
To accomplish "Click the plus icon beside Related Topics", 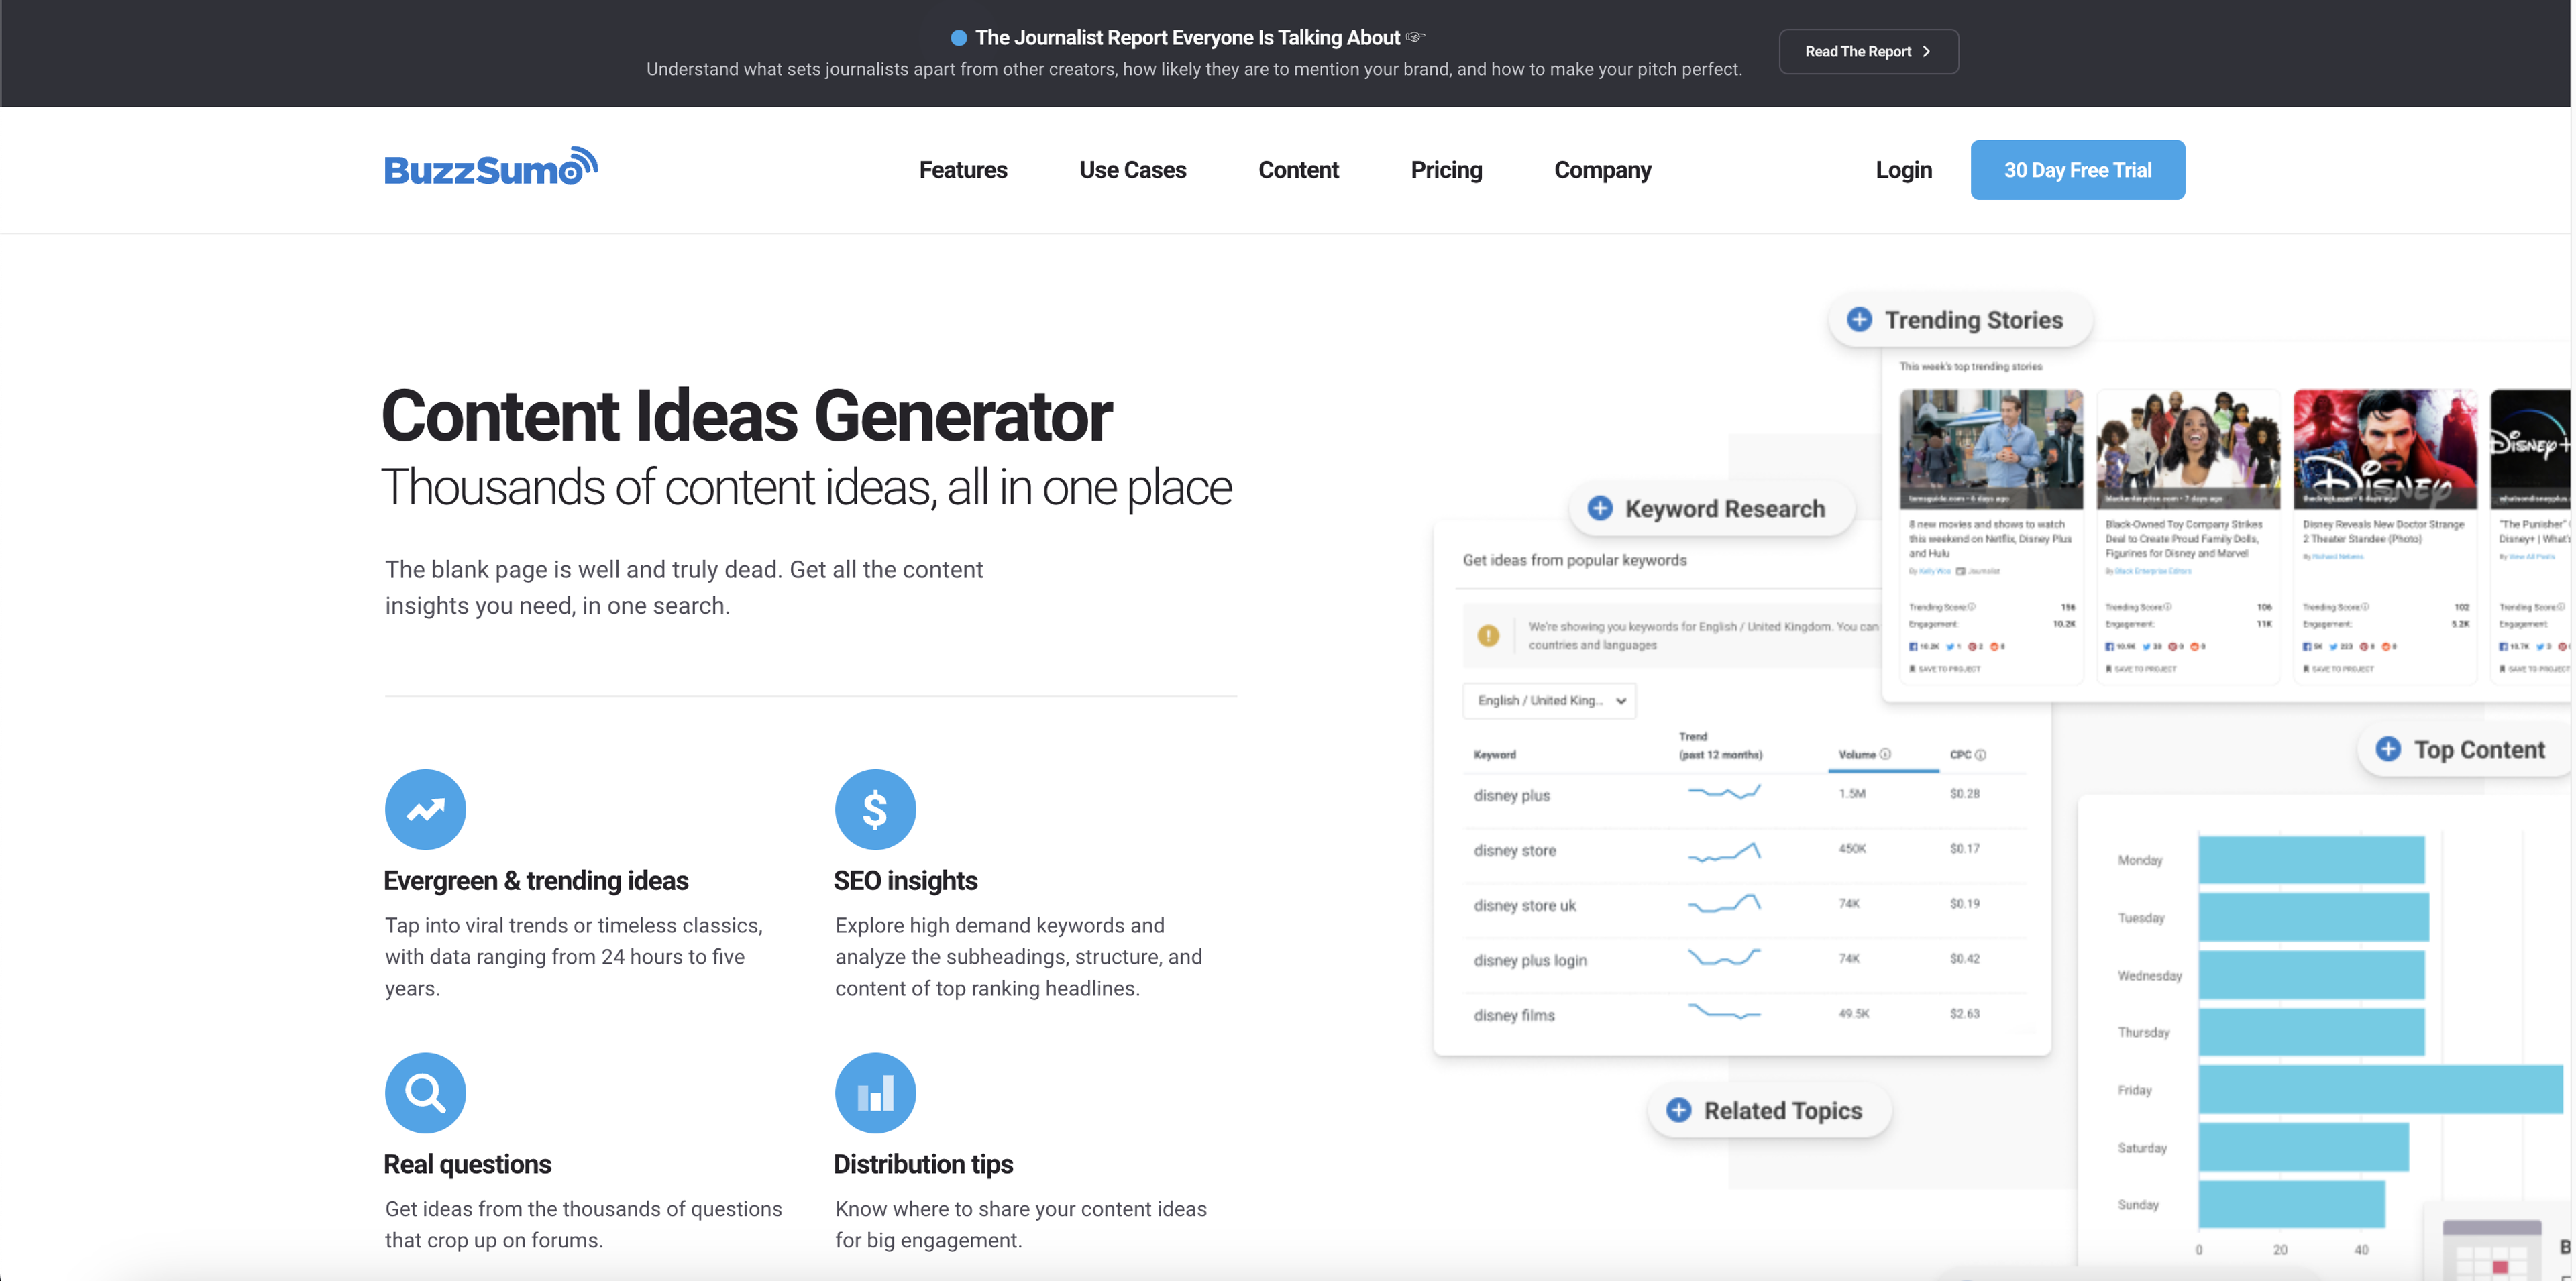I will point(1679,1110).
